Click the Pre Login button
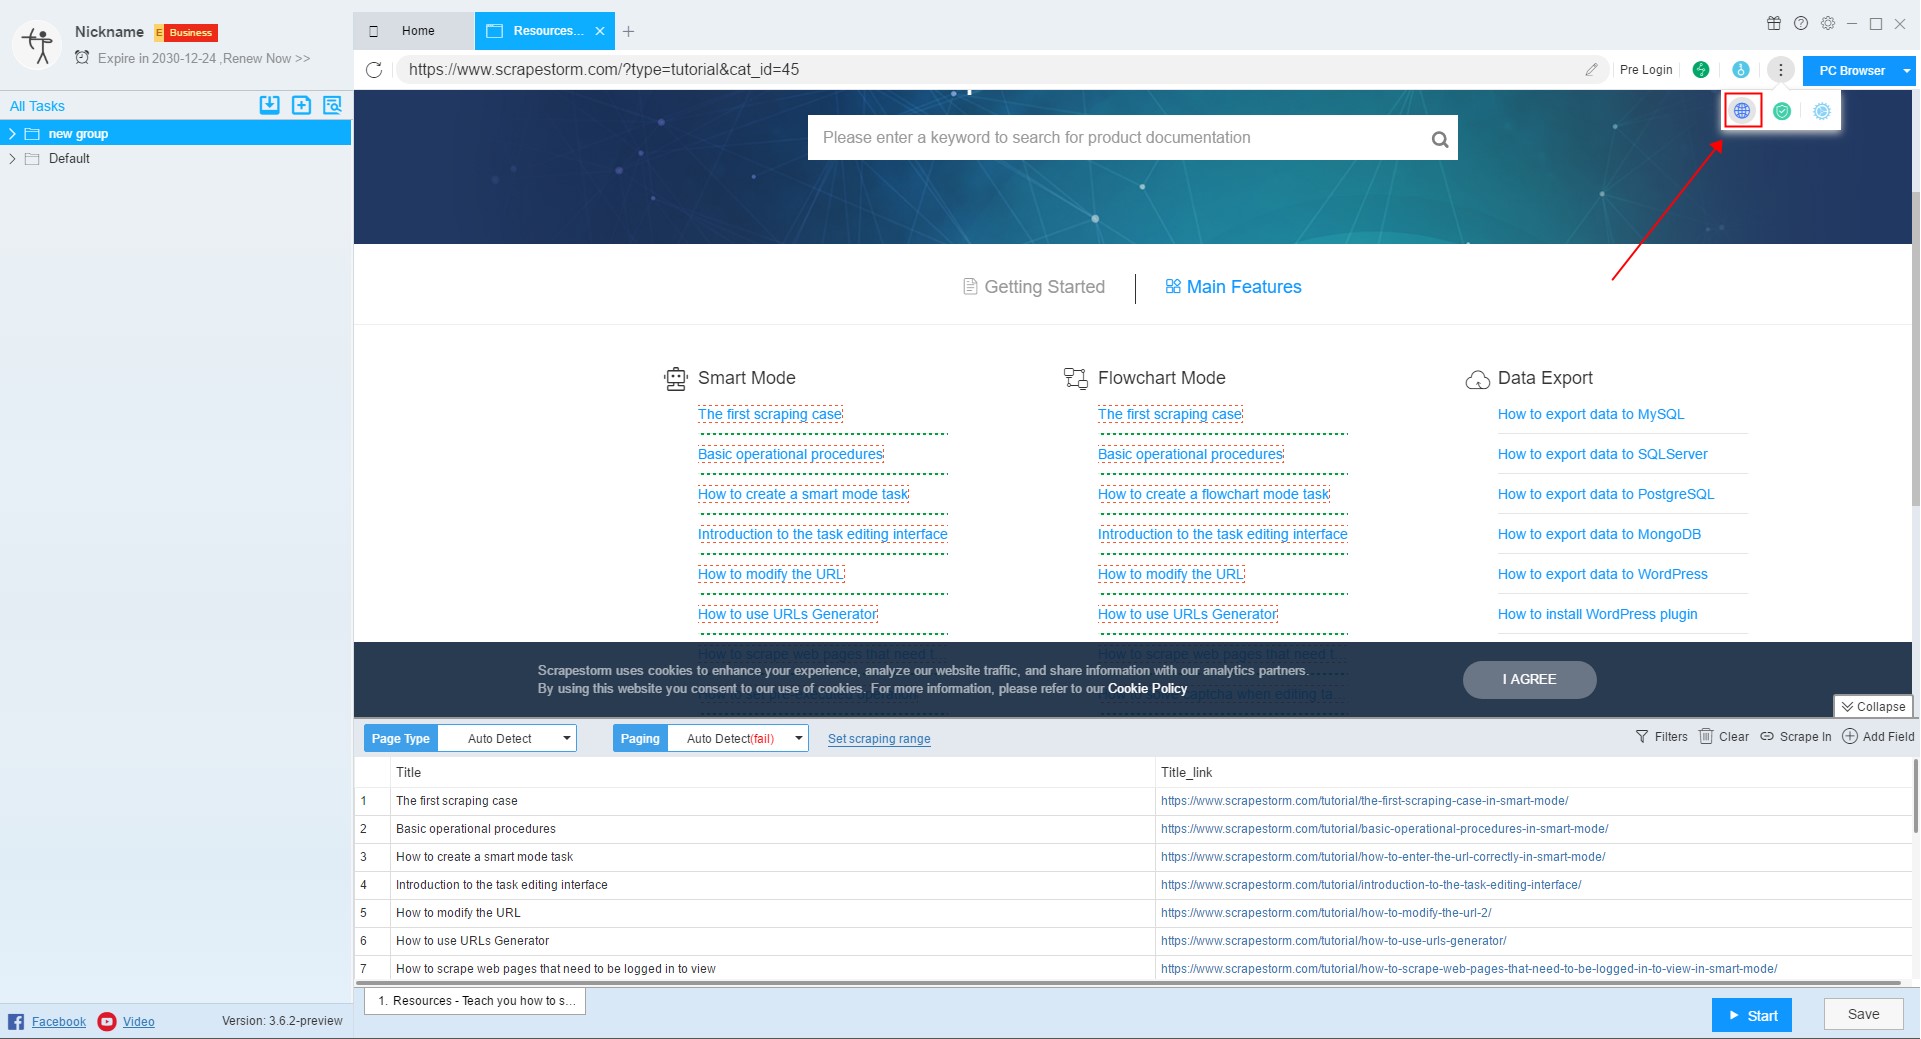Viewport: 1921px width, 1039px height. (1646, 70)
